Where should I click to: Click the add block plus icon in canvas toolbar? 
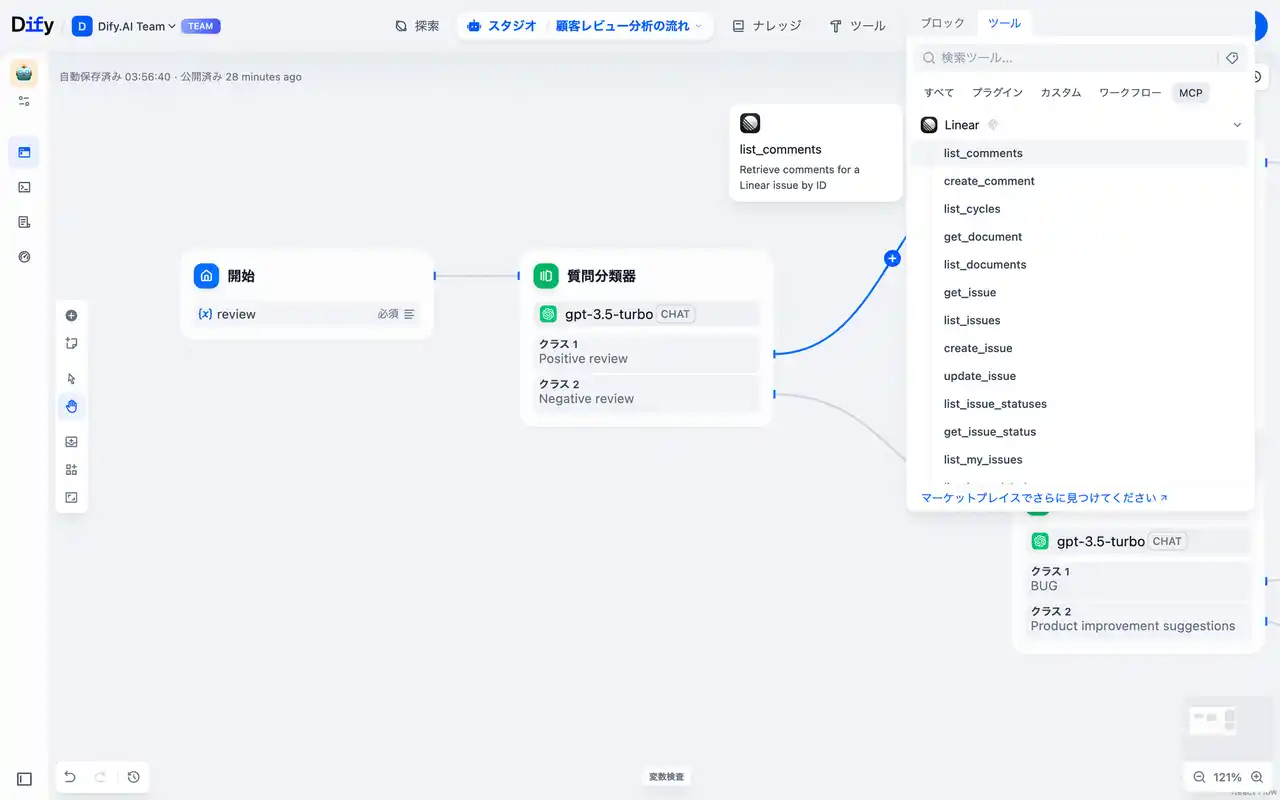pos(71,316)
